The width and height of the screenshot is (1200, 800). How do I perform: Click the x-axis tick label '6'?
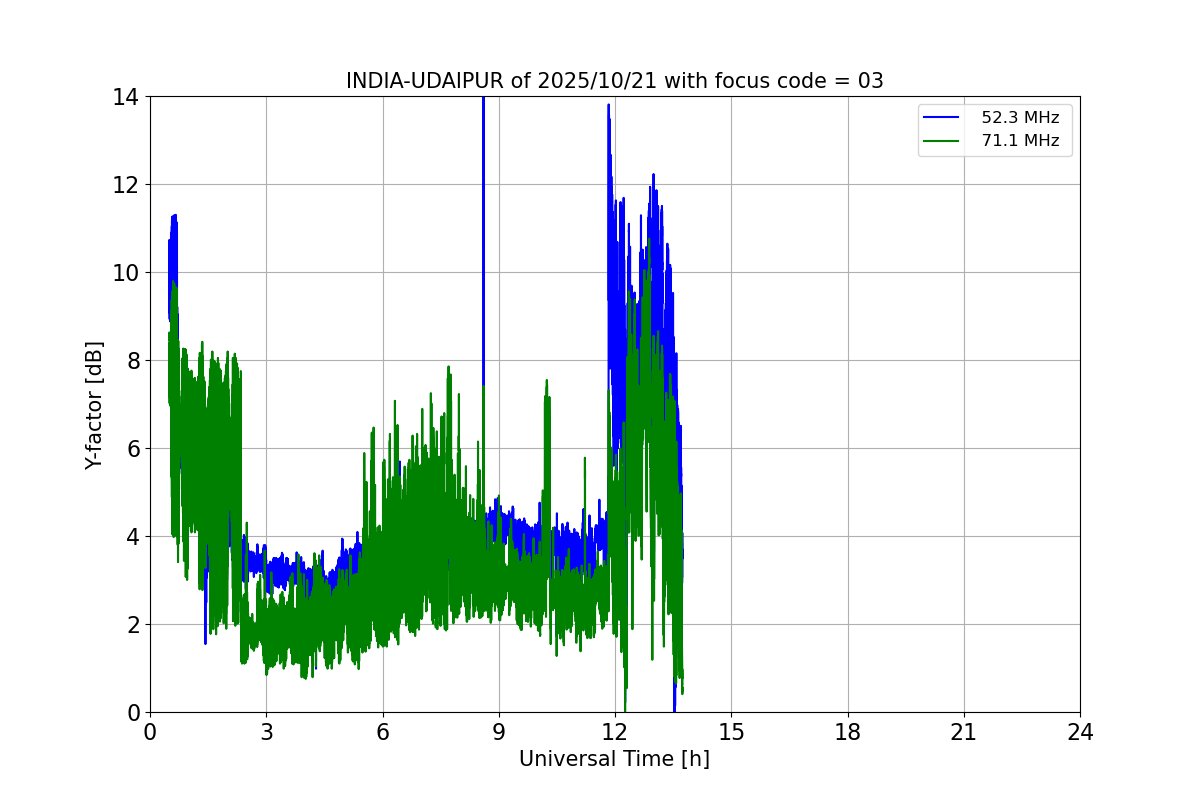[x=382, y=732]
